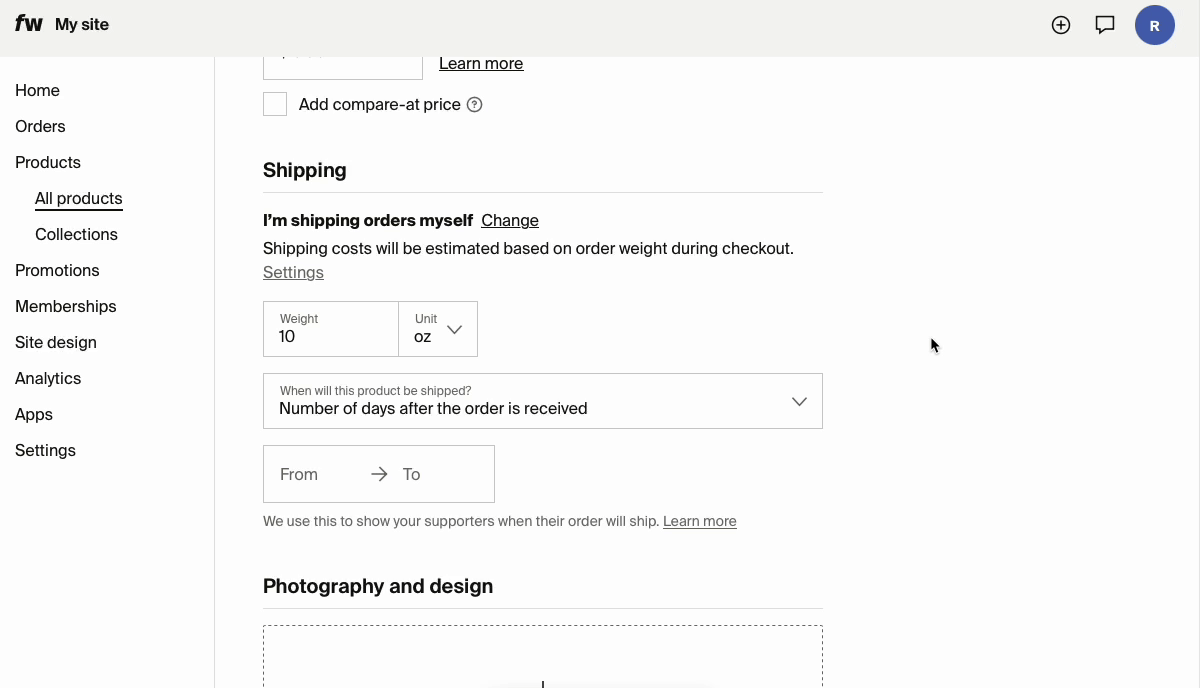Open the chat messages icon
This screenshot has height=688, width=1200.
click(1105, 25)
